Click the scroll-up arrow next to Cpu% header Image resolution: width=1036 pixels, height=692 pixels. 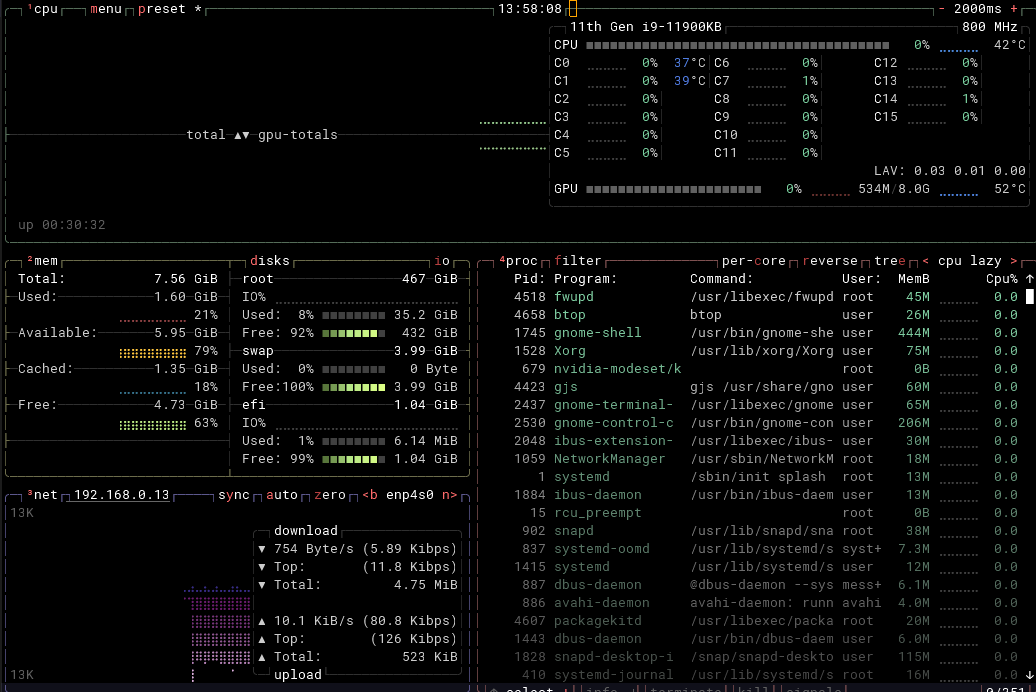click(1029, 279)
